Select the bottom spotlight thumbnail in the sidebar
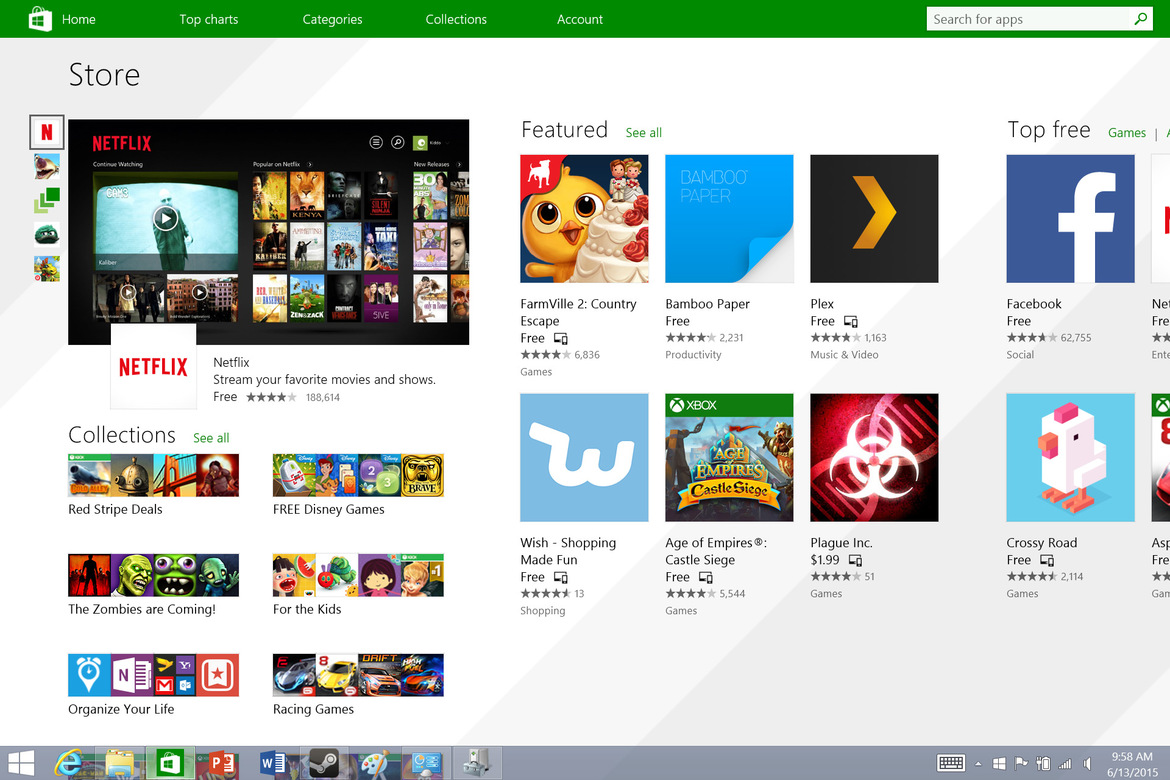The height and width of the screenshot is (780, 1170). 47,269
